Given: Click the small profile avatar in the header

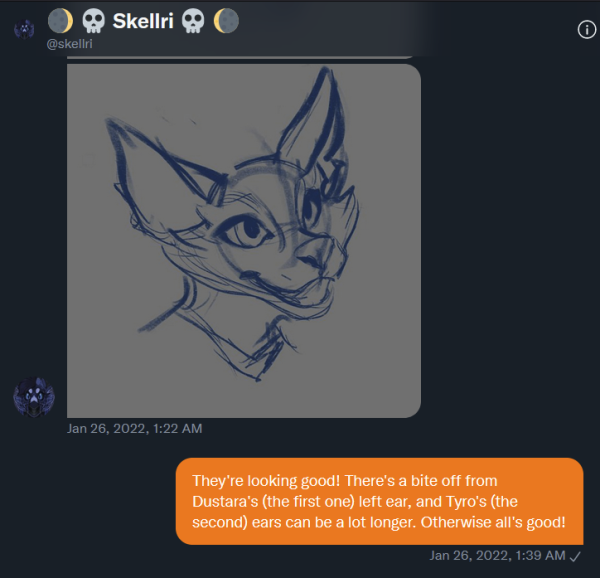Looking at the screenshot, I should (x=24, y=29).
